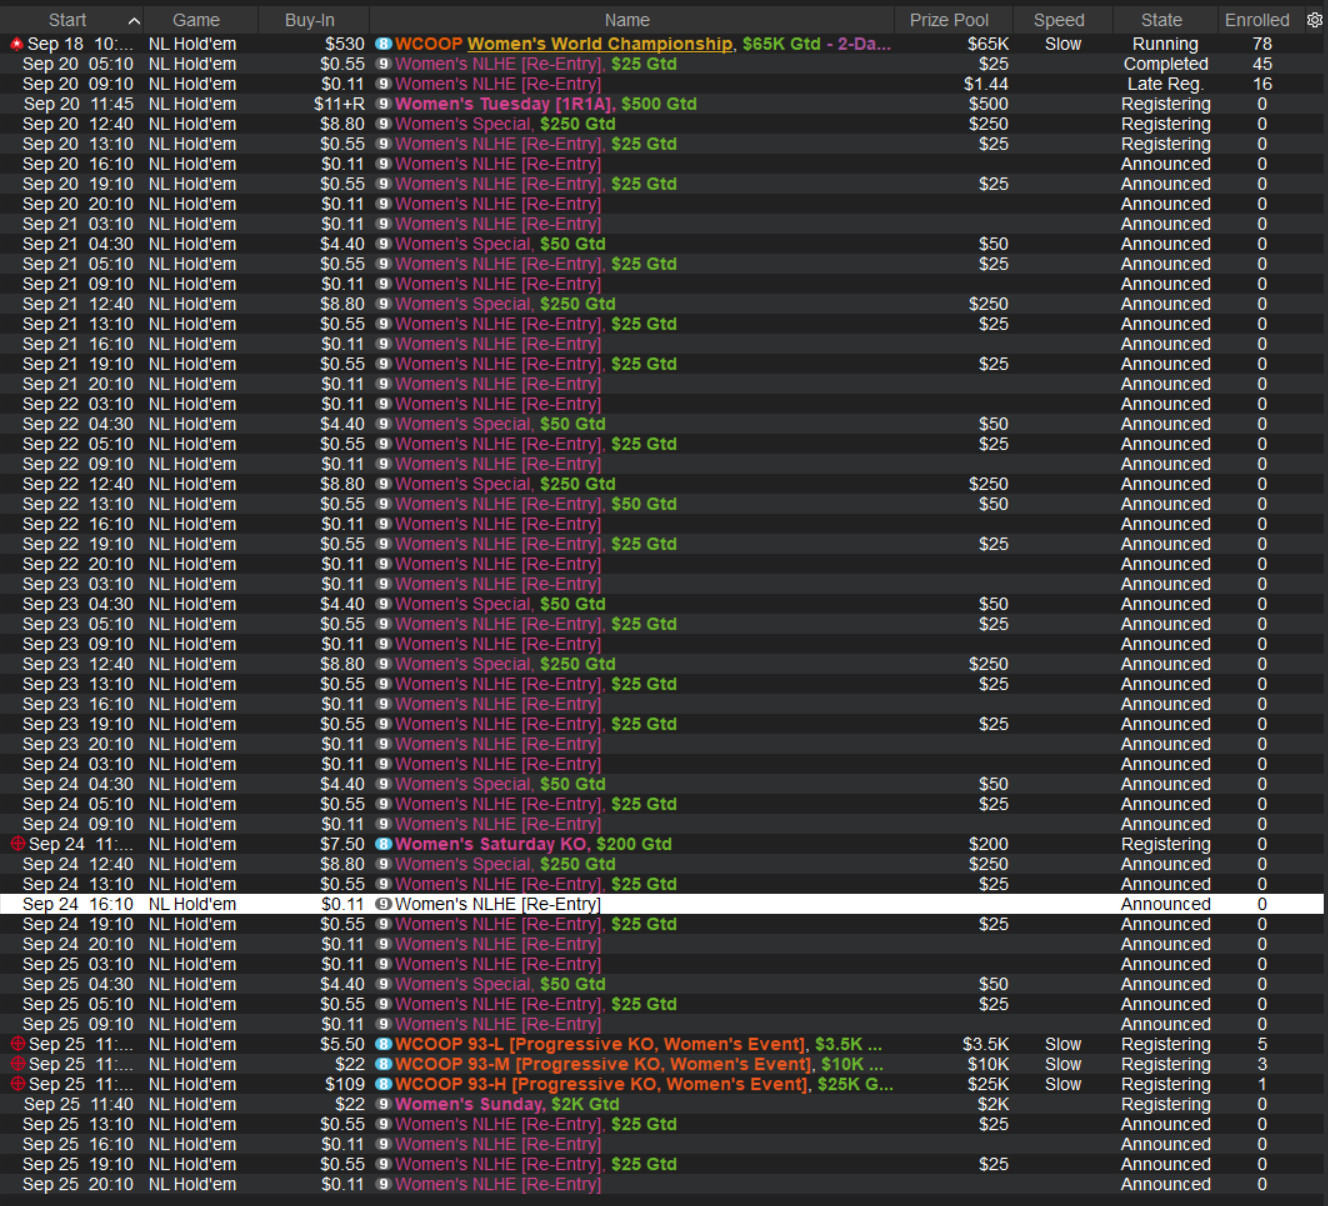This screenshot has width=1328, height=1206.
Task: Open WCOOP Women's World Championship link
Action: 600,44
